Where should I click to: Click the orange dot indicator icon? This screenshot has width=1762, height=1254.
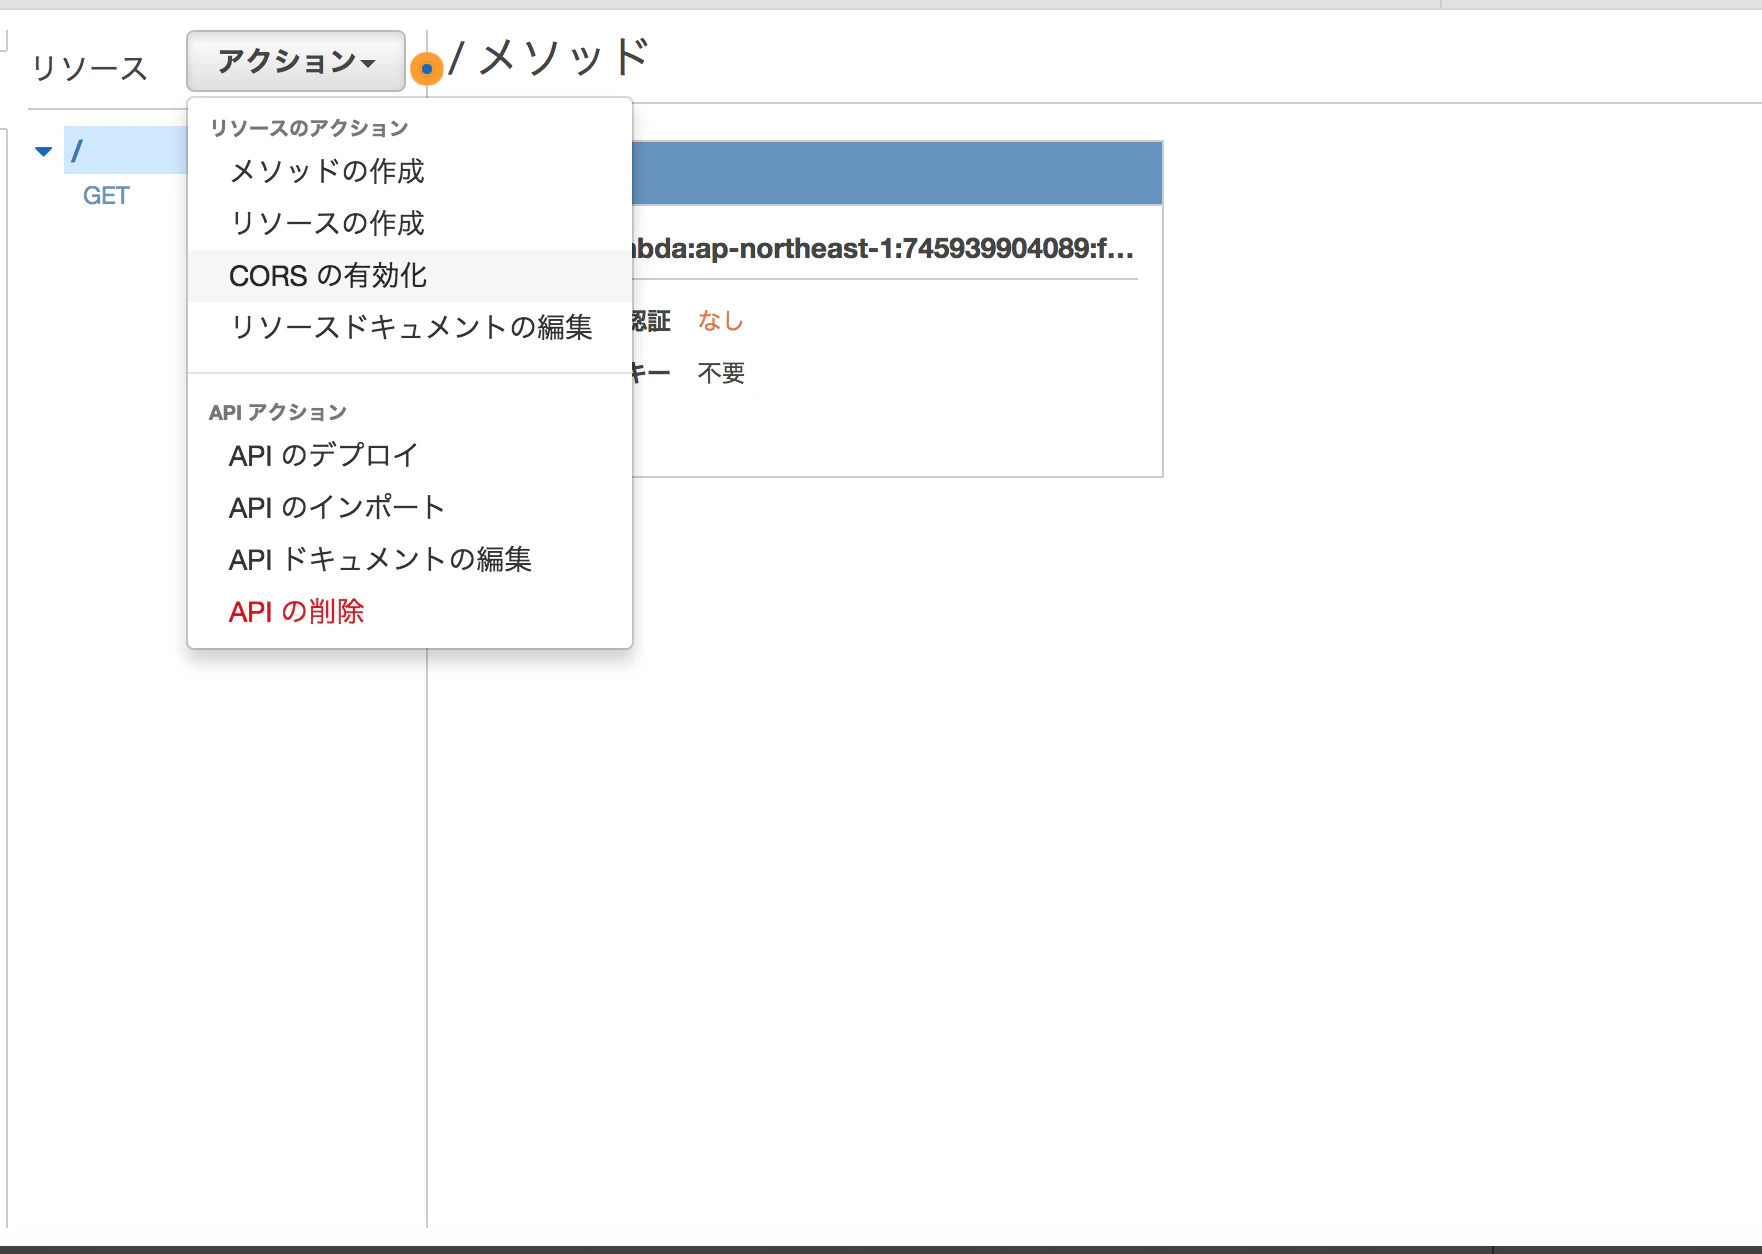(427, 69)
